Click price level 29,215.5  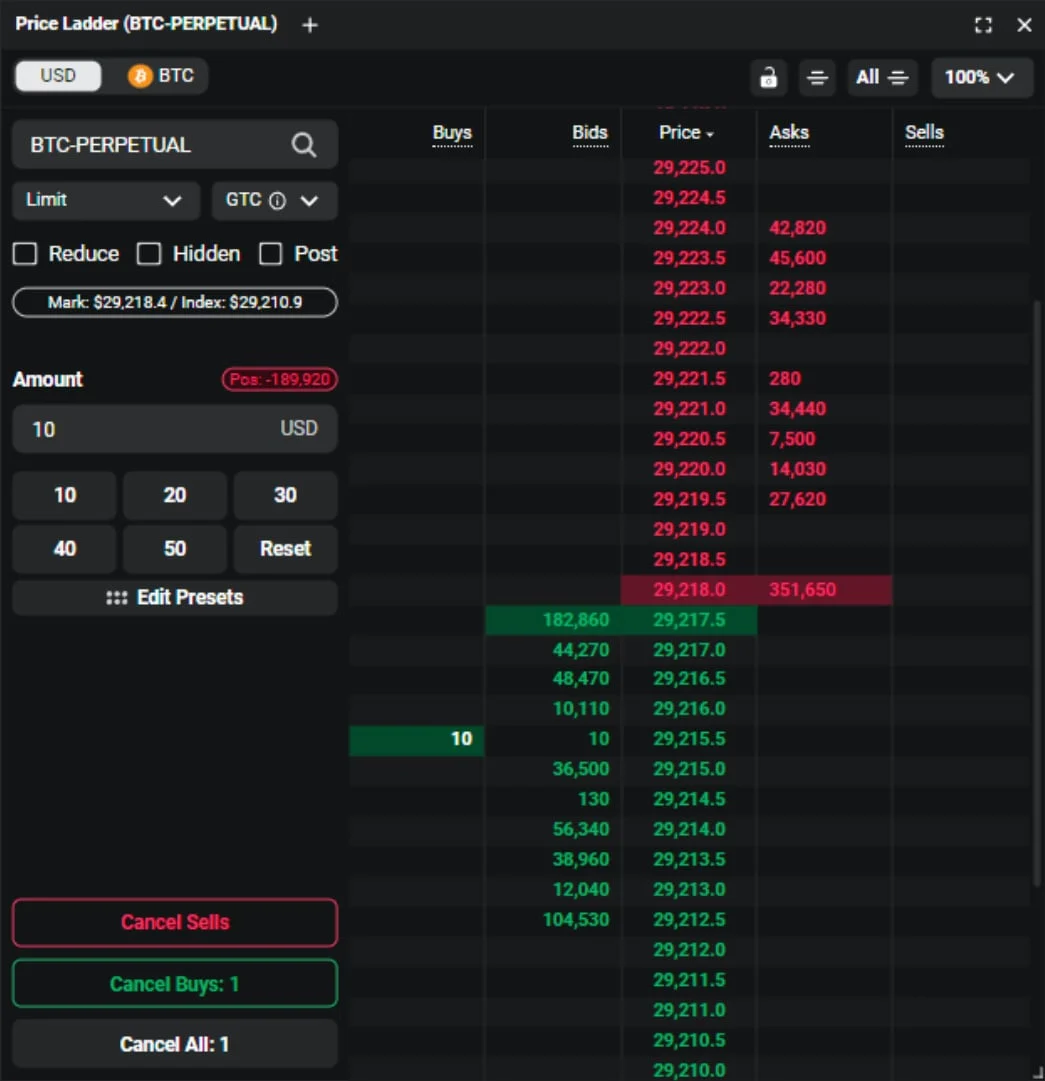[x=689, y=739]
